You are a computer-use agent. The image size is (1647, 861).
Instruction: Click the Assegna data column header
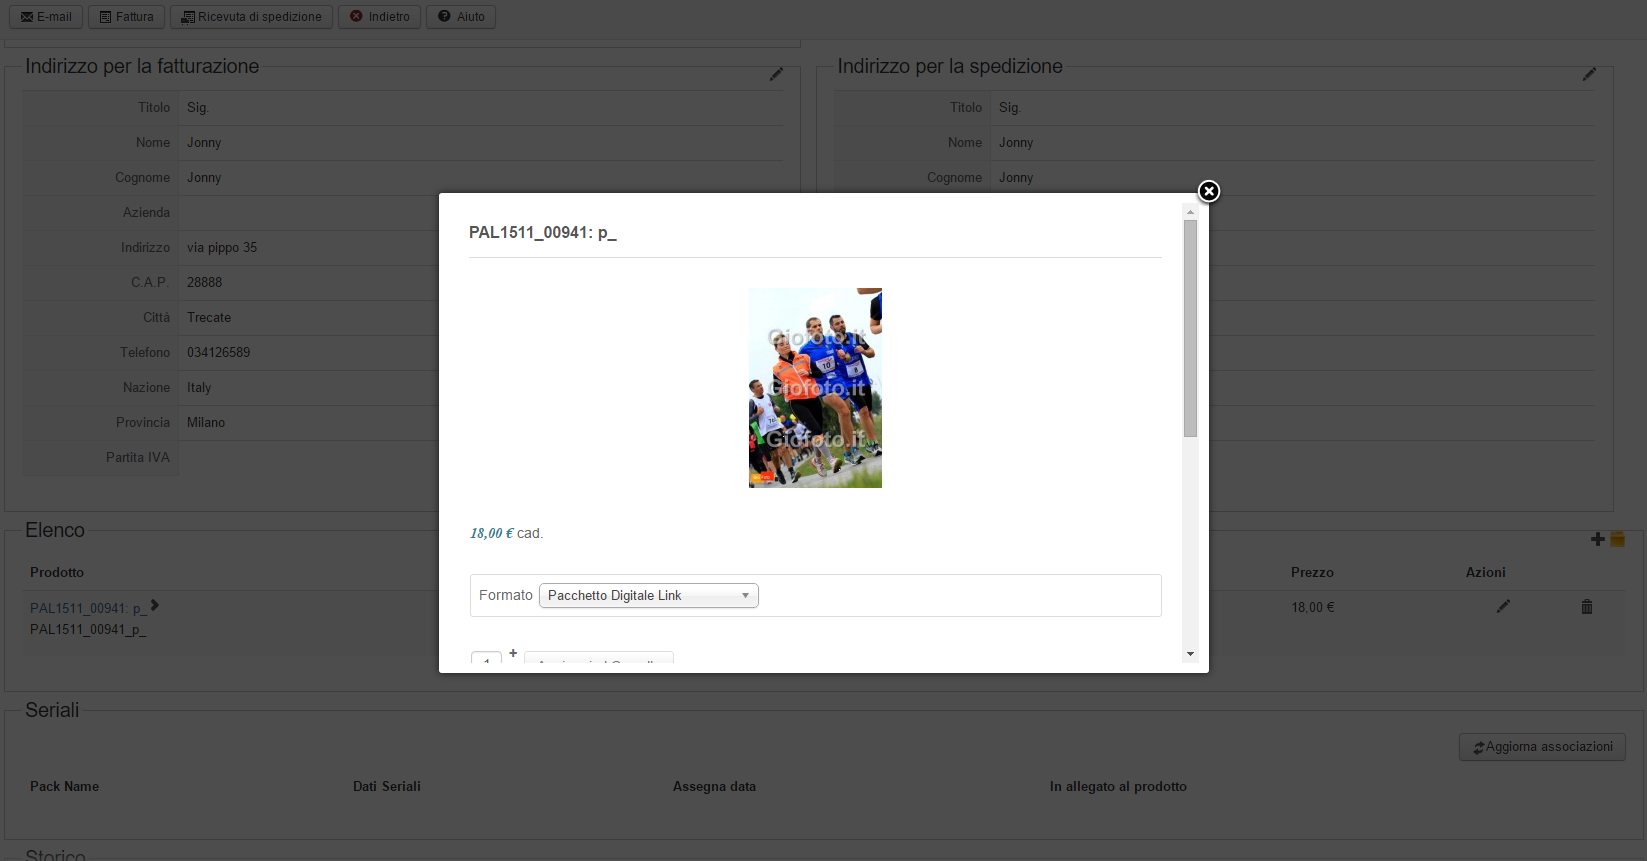pos(715,787)
